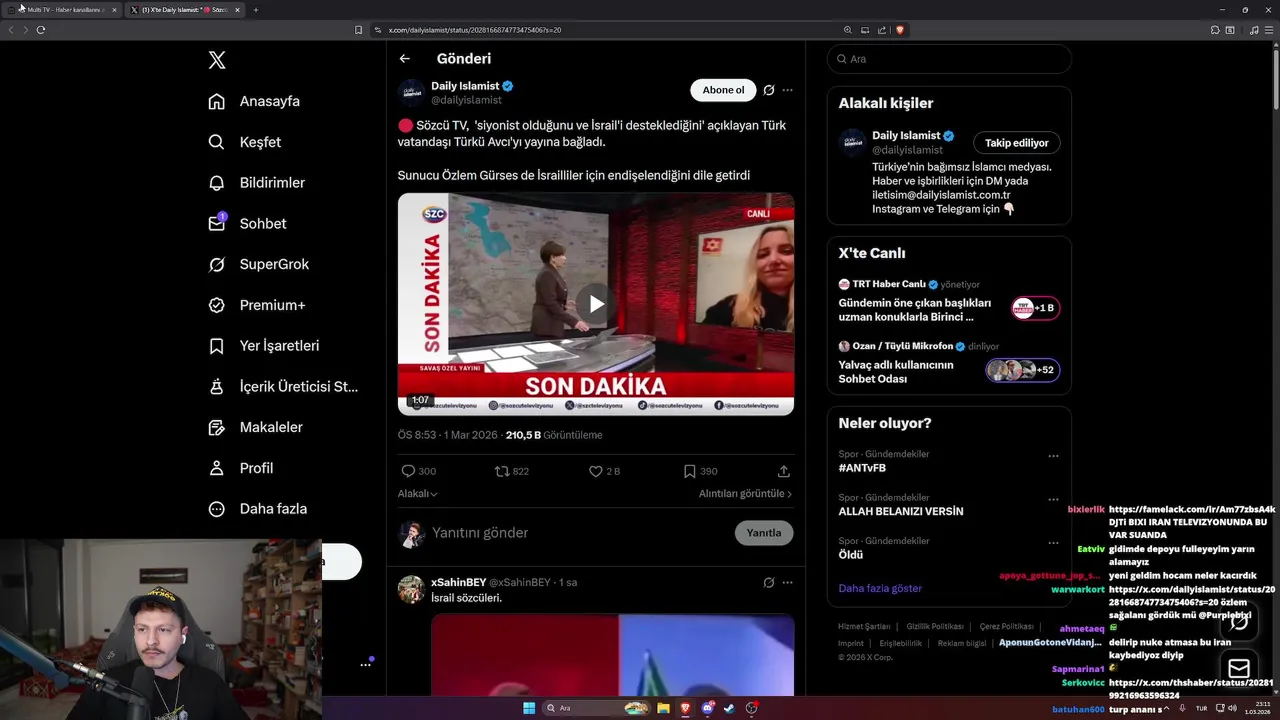Switch to the X'te Daily Islamist tab

[185, 10]
